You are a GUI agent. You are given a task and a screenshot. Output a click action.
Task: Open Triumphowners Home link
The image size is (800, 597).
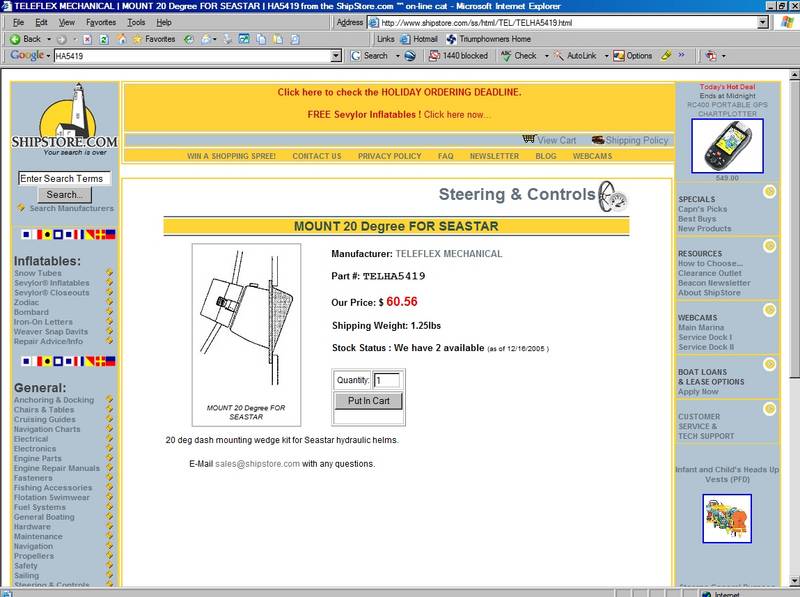(488, 39)
